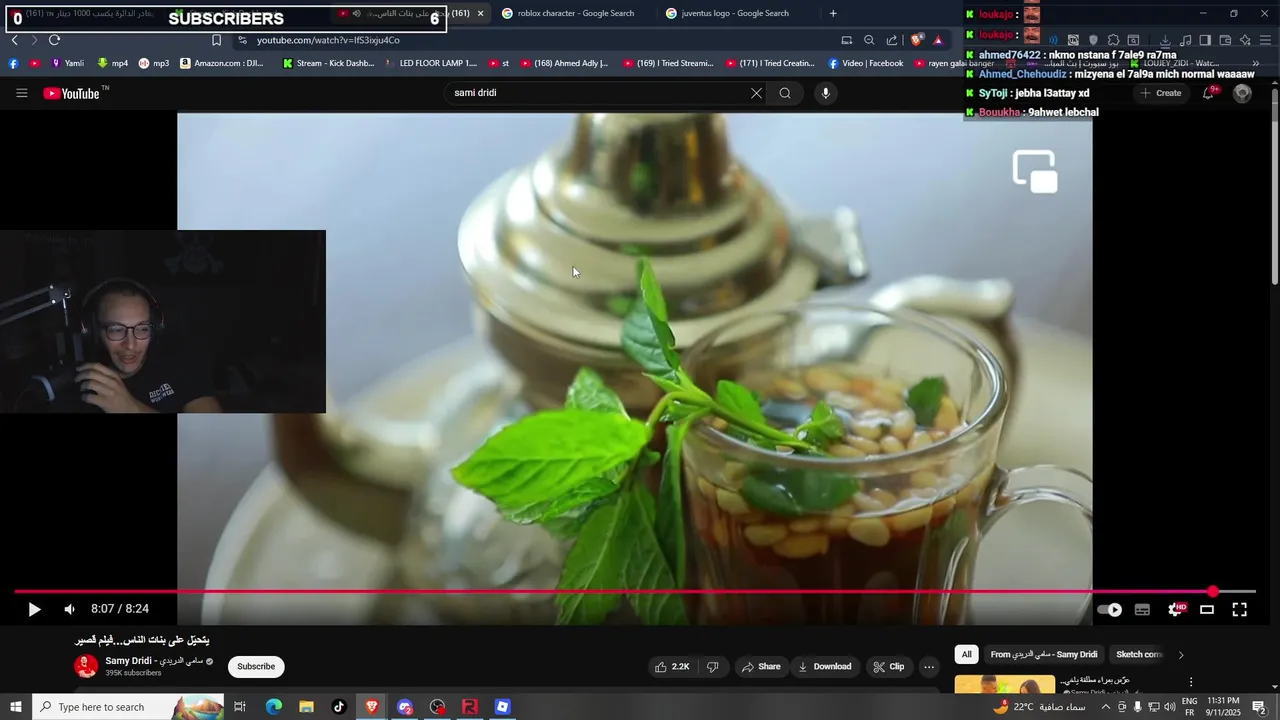This screenshot has height=720, width=1280.
Task: Open "Amazon.com : DJI..." bookmark
Action: pos(222,63)
